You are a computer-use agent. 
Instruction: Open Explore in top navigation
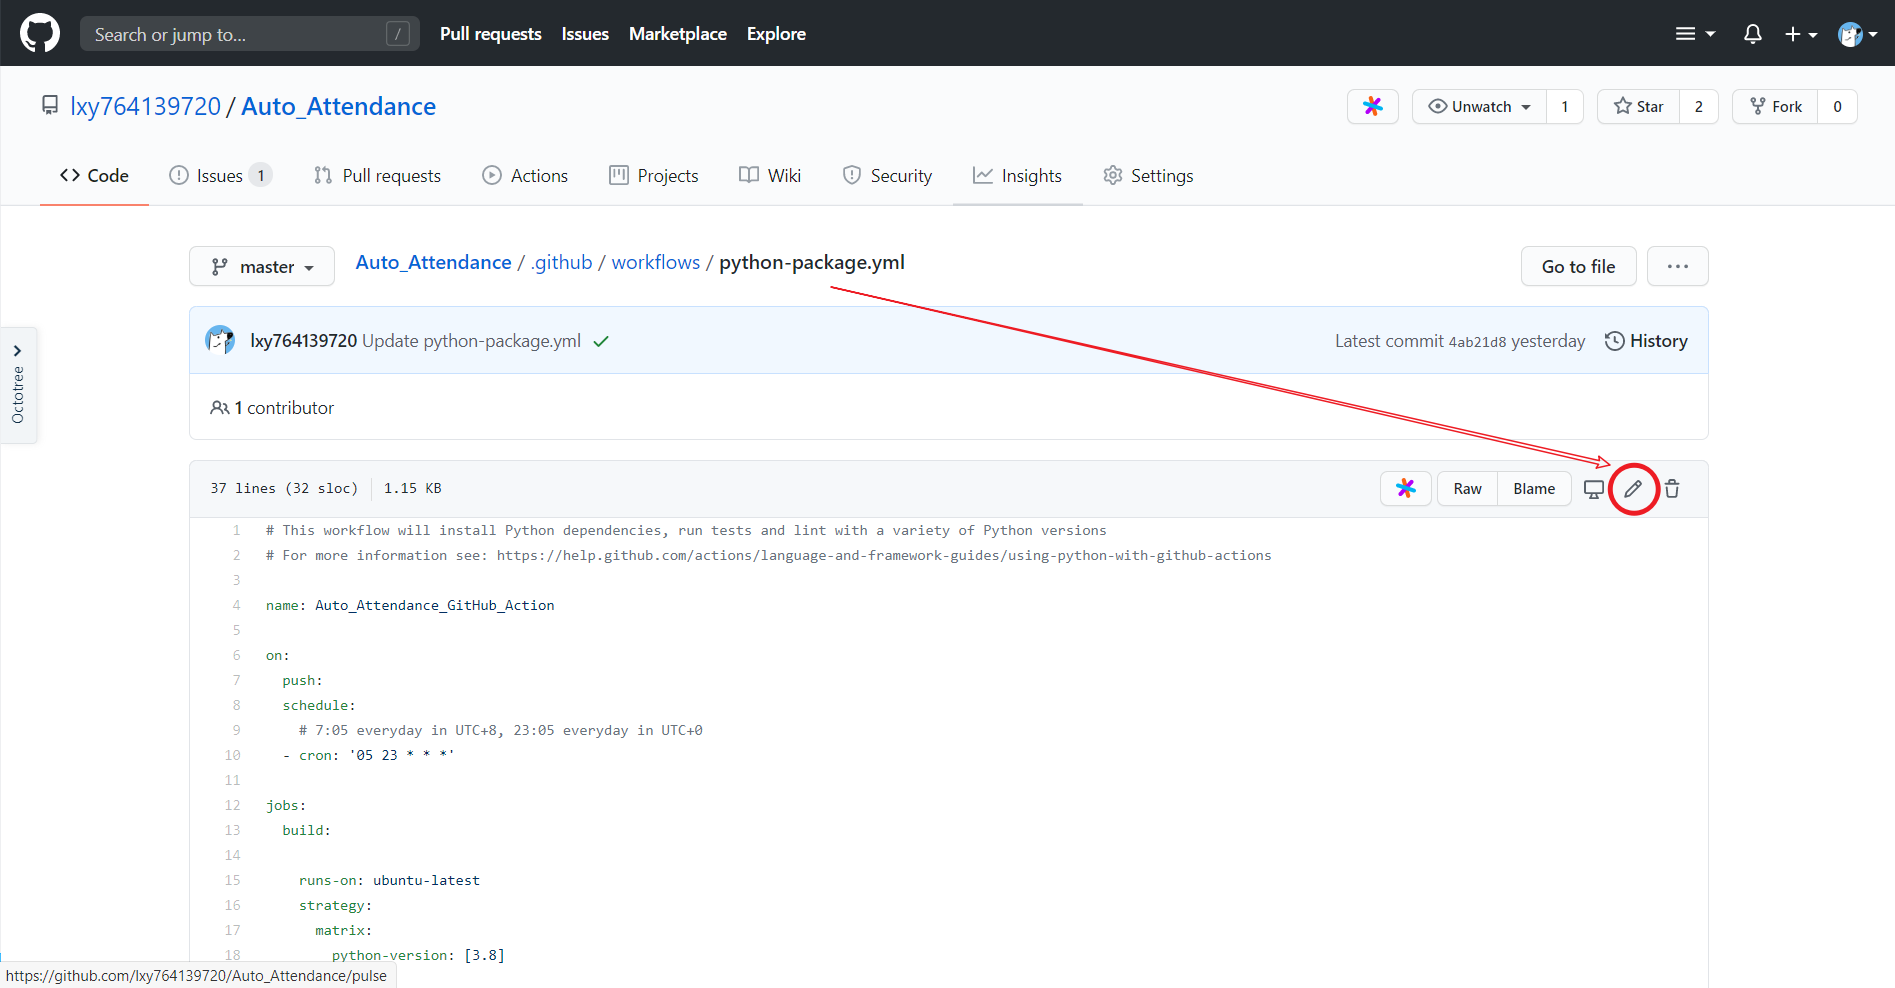click(776, 34)
